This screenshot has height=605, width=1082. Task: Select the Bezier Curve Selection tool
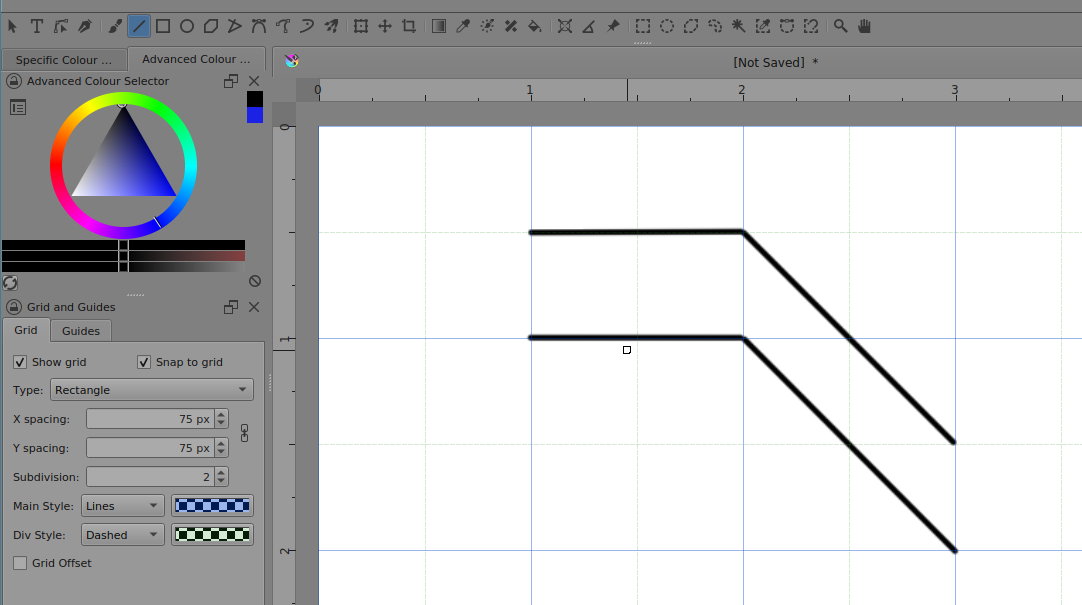pyautogui.click(x=787, y=26)
